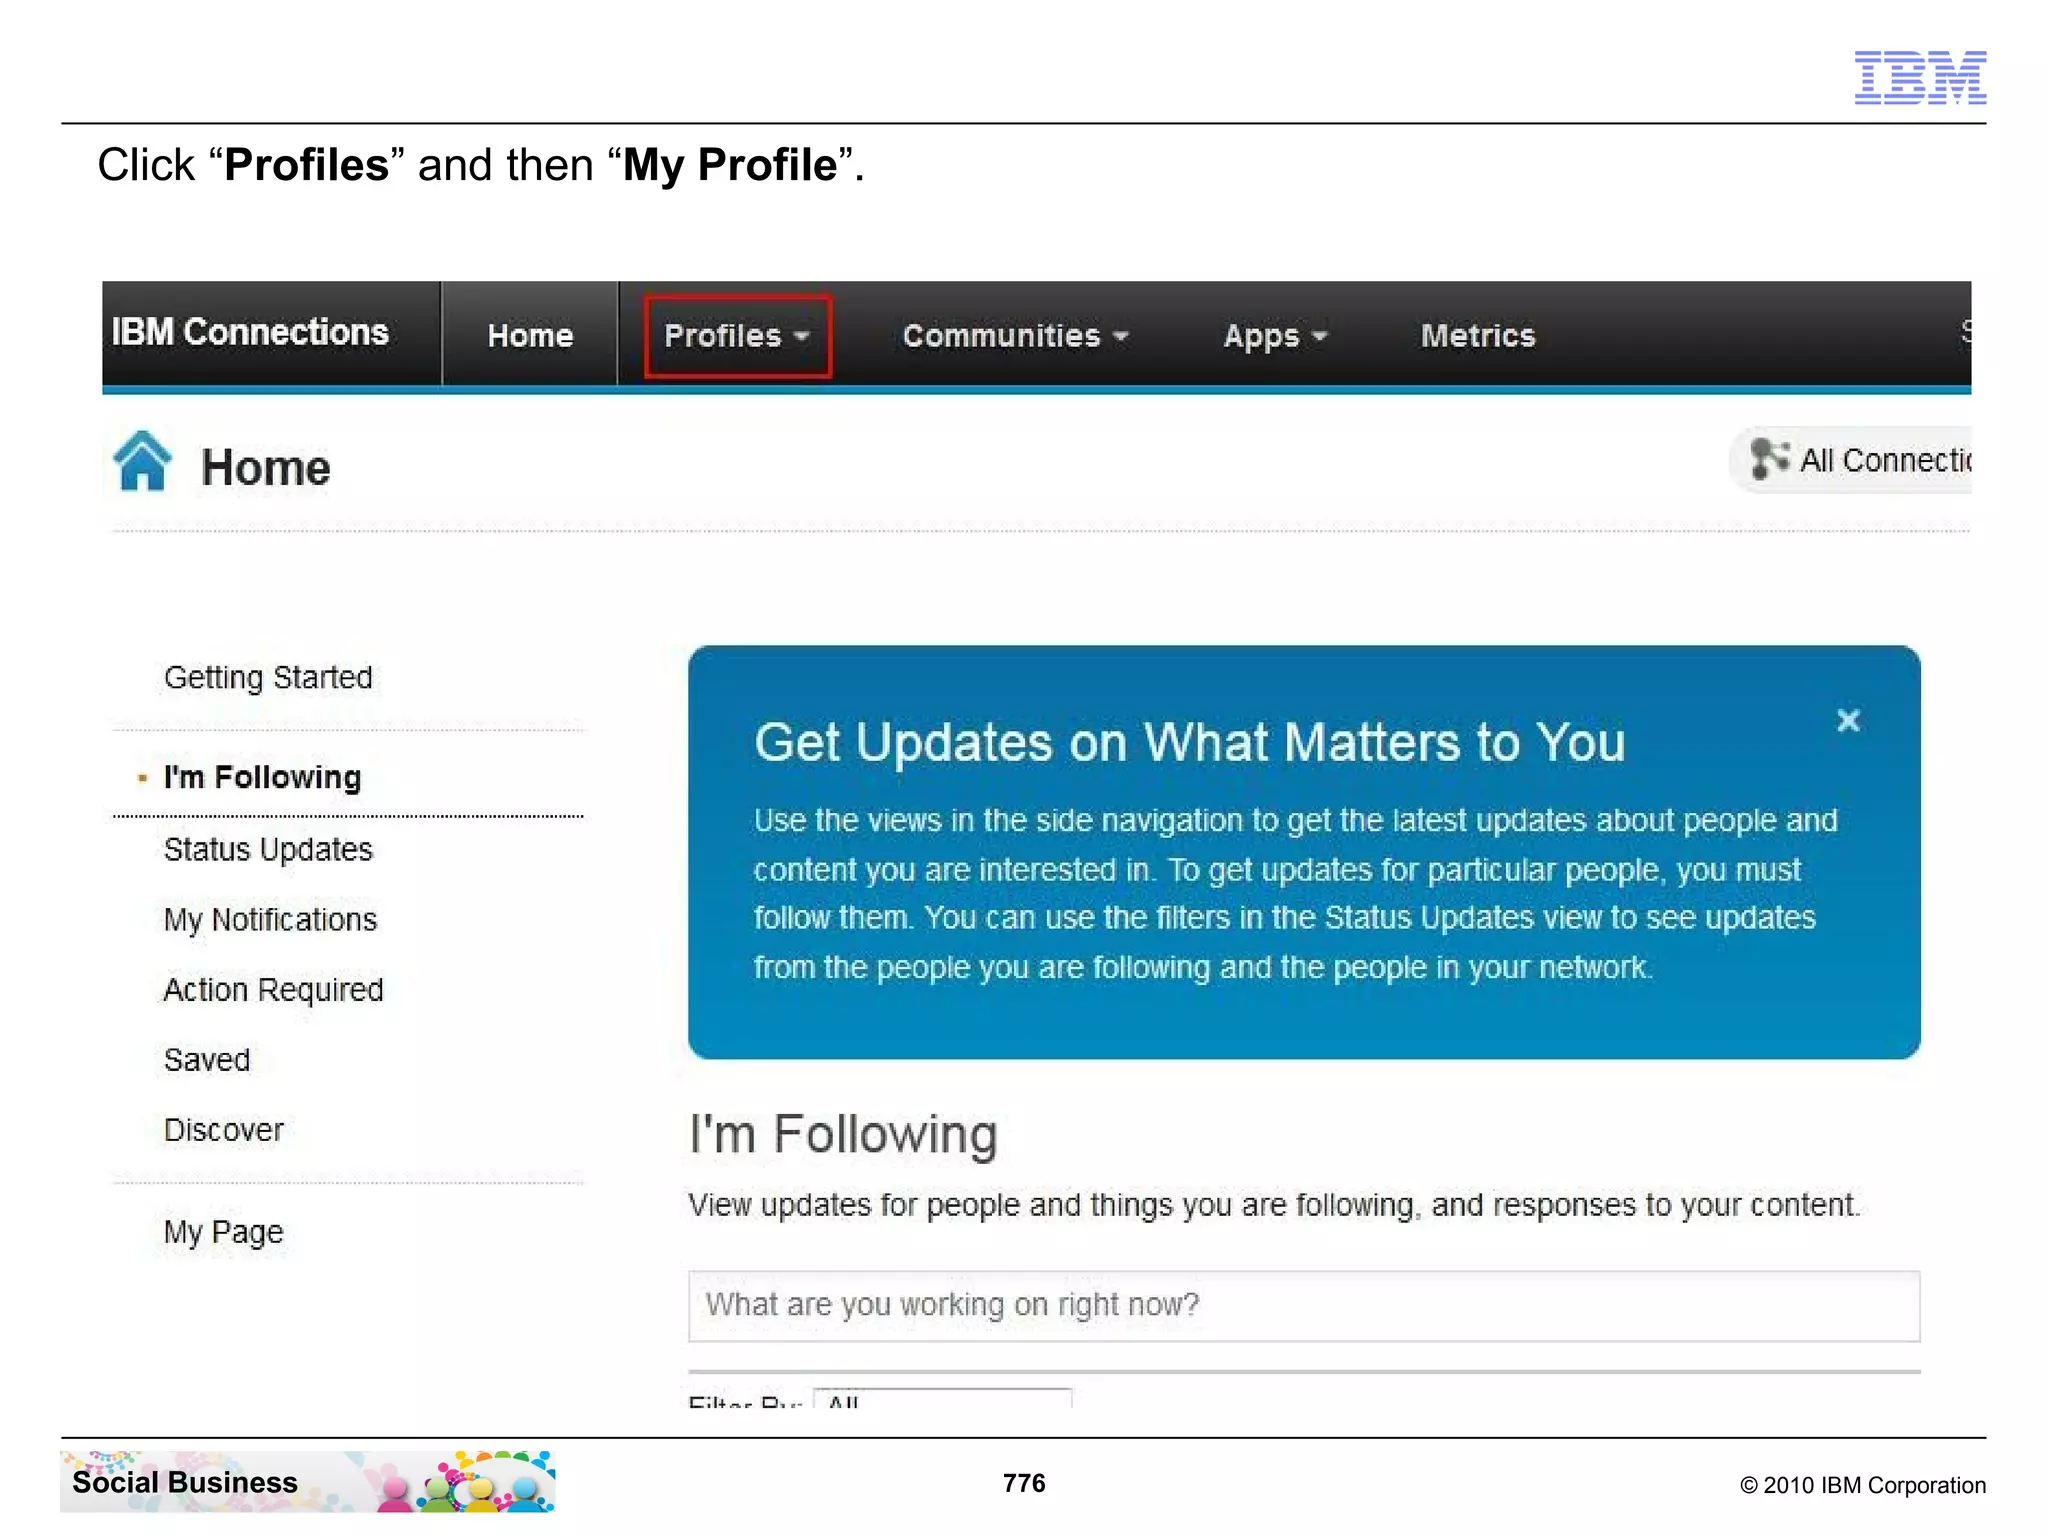The image size is (2048, 1536).
Task: Open the All Connections search scope icon
Action: pyautogui.click(x=1770, y=459)
